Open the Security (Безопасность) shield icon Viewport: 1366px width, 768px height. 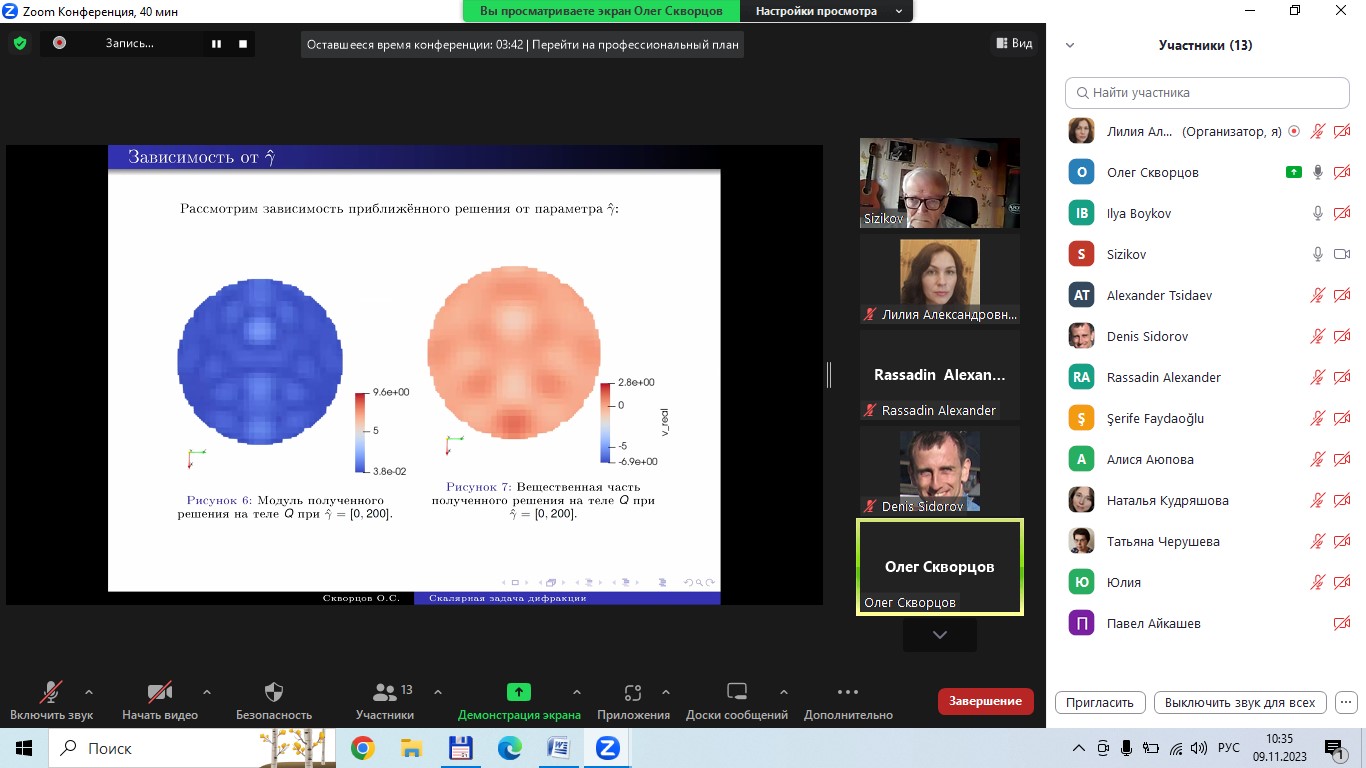(x=274, y=692)
